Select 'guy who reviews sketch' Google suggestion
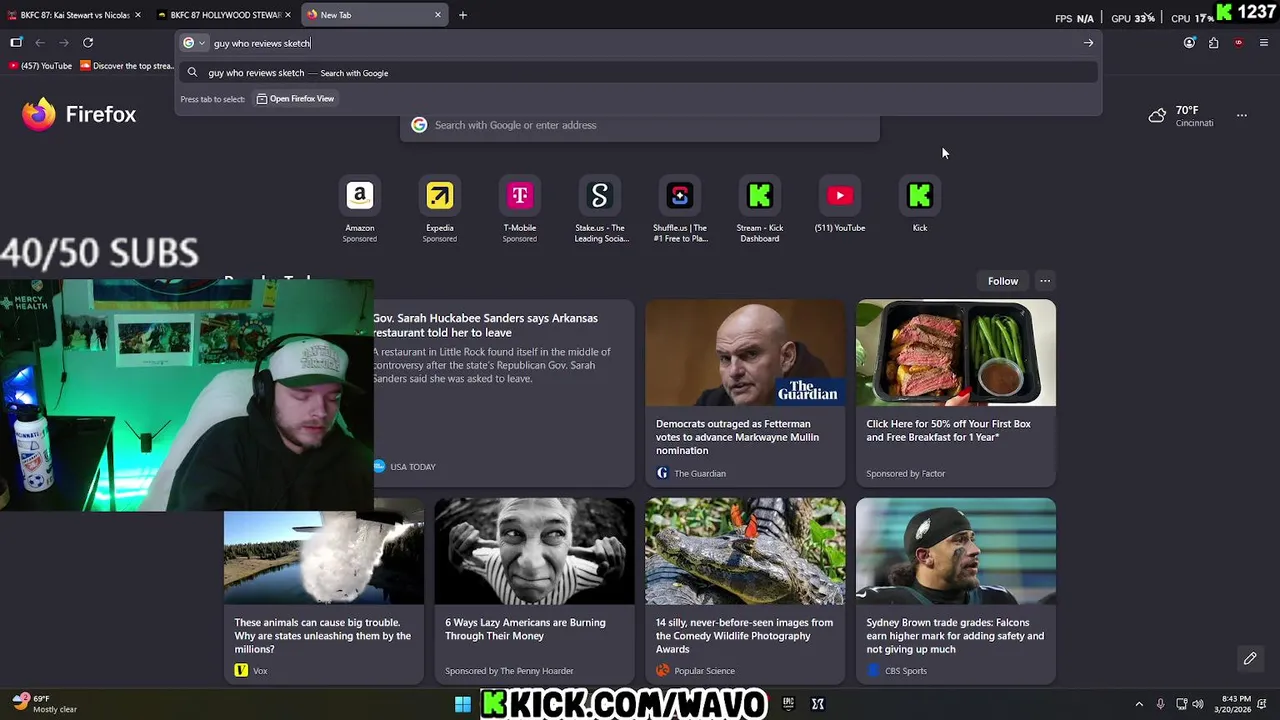The width and height of the screenshot is (1280, 720). click(640, 73)
